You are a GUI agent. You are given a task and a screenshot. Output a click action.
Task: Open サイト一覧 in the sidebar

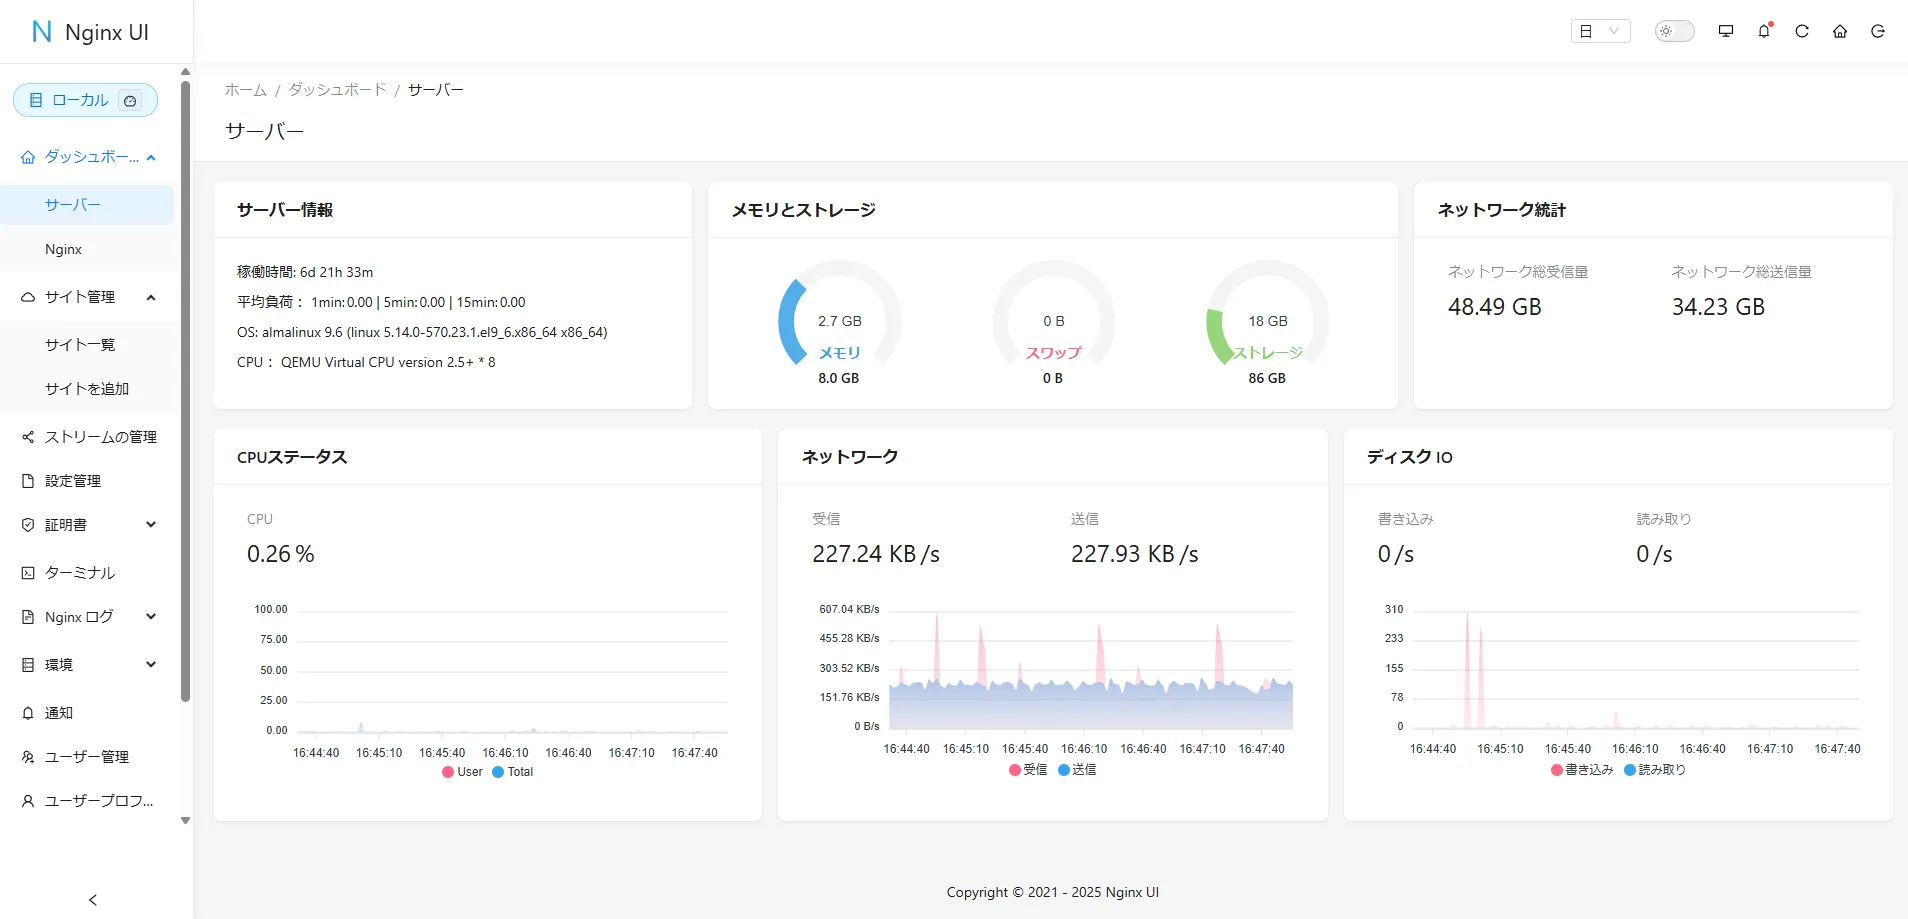point(87,345)
